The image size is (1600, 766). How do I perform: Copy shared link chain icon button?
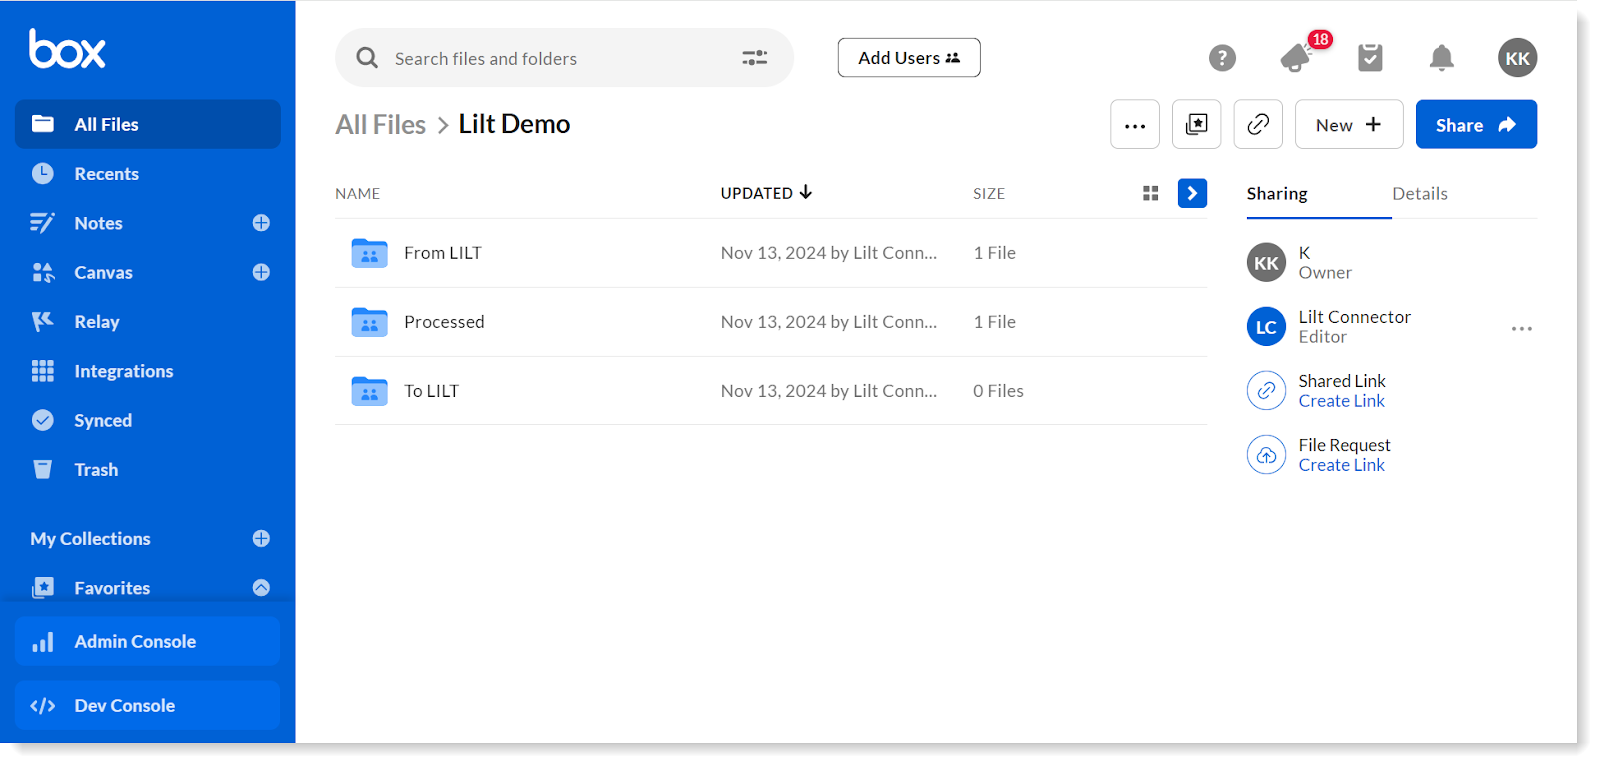click(x=1258, y=125)
